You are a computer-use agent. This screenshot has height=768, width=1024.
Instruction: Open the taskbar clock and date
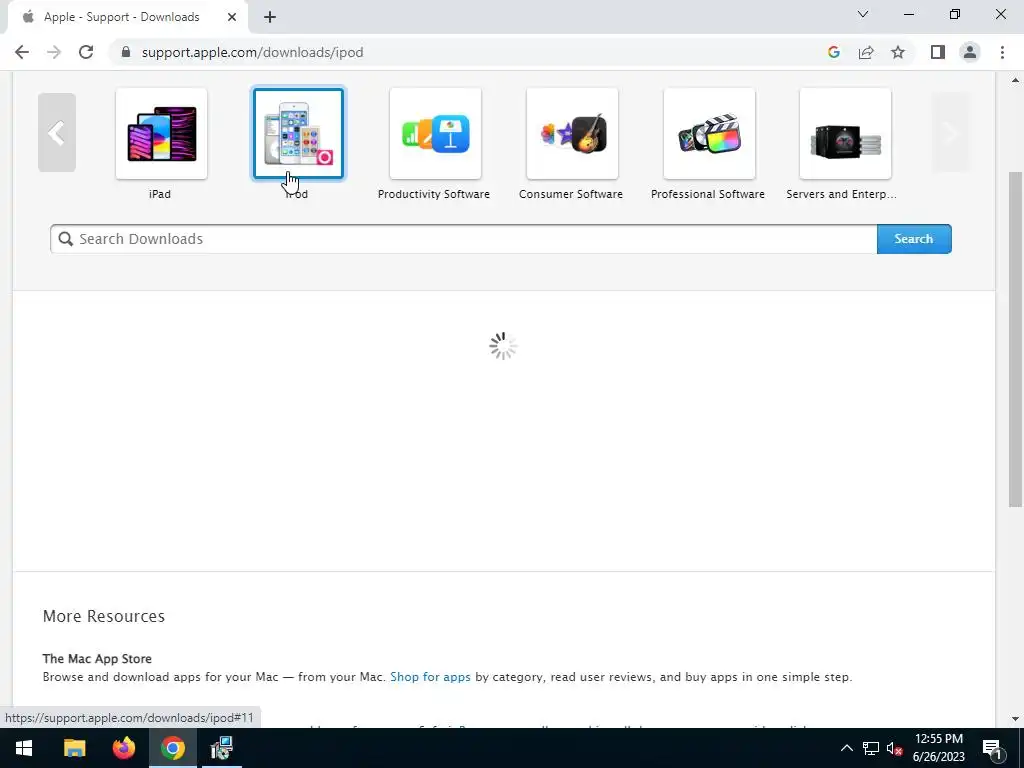point(938,748)
